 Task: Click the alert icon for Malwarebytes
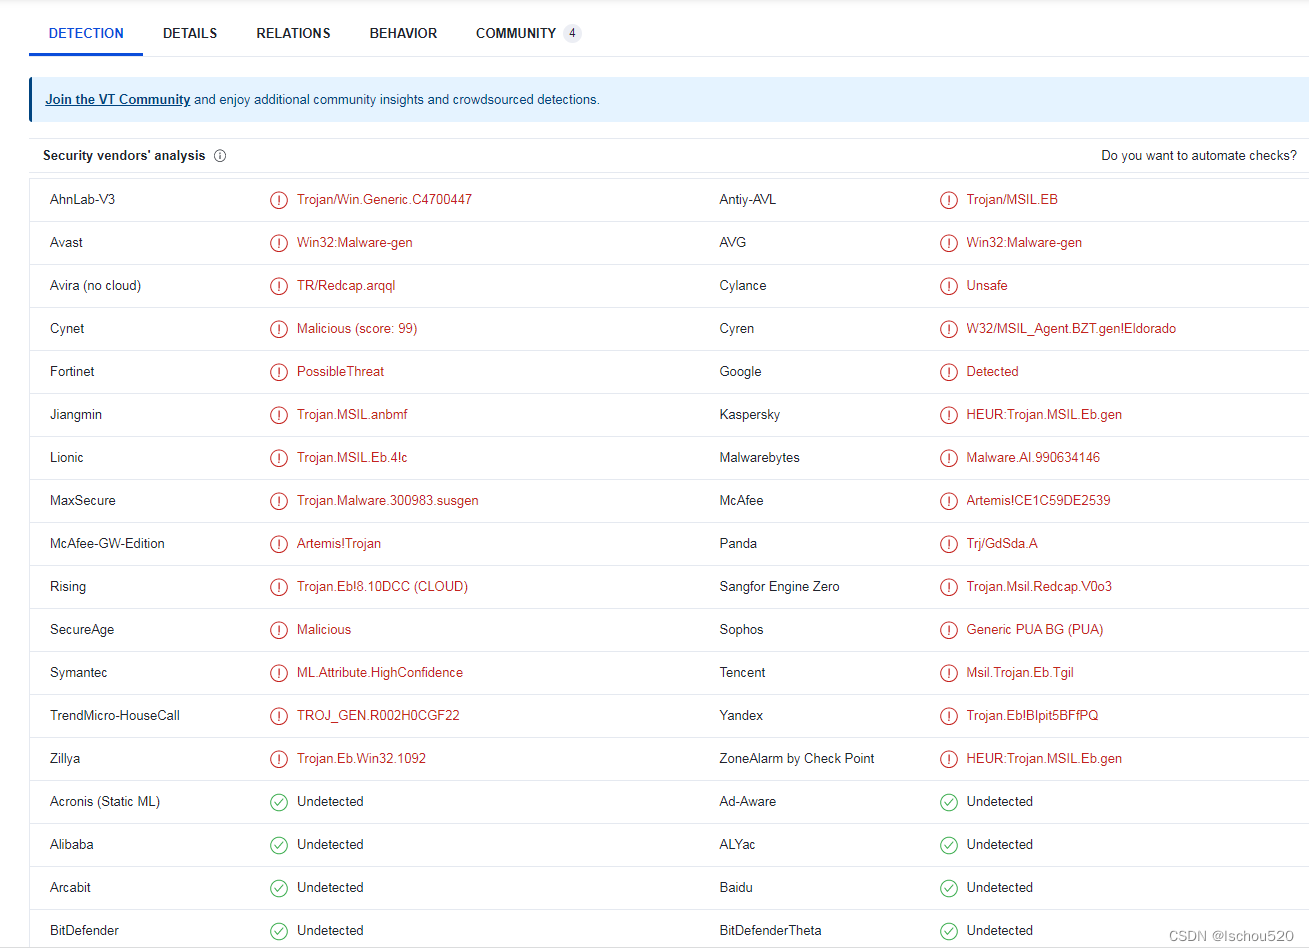coord(949,458)
